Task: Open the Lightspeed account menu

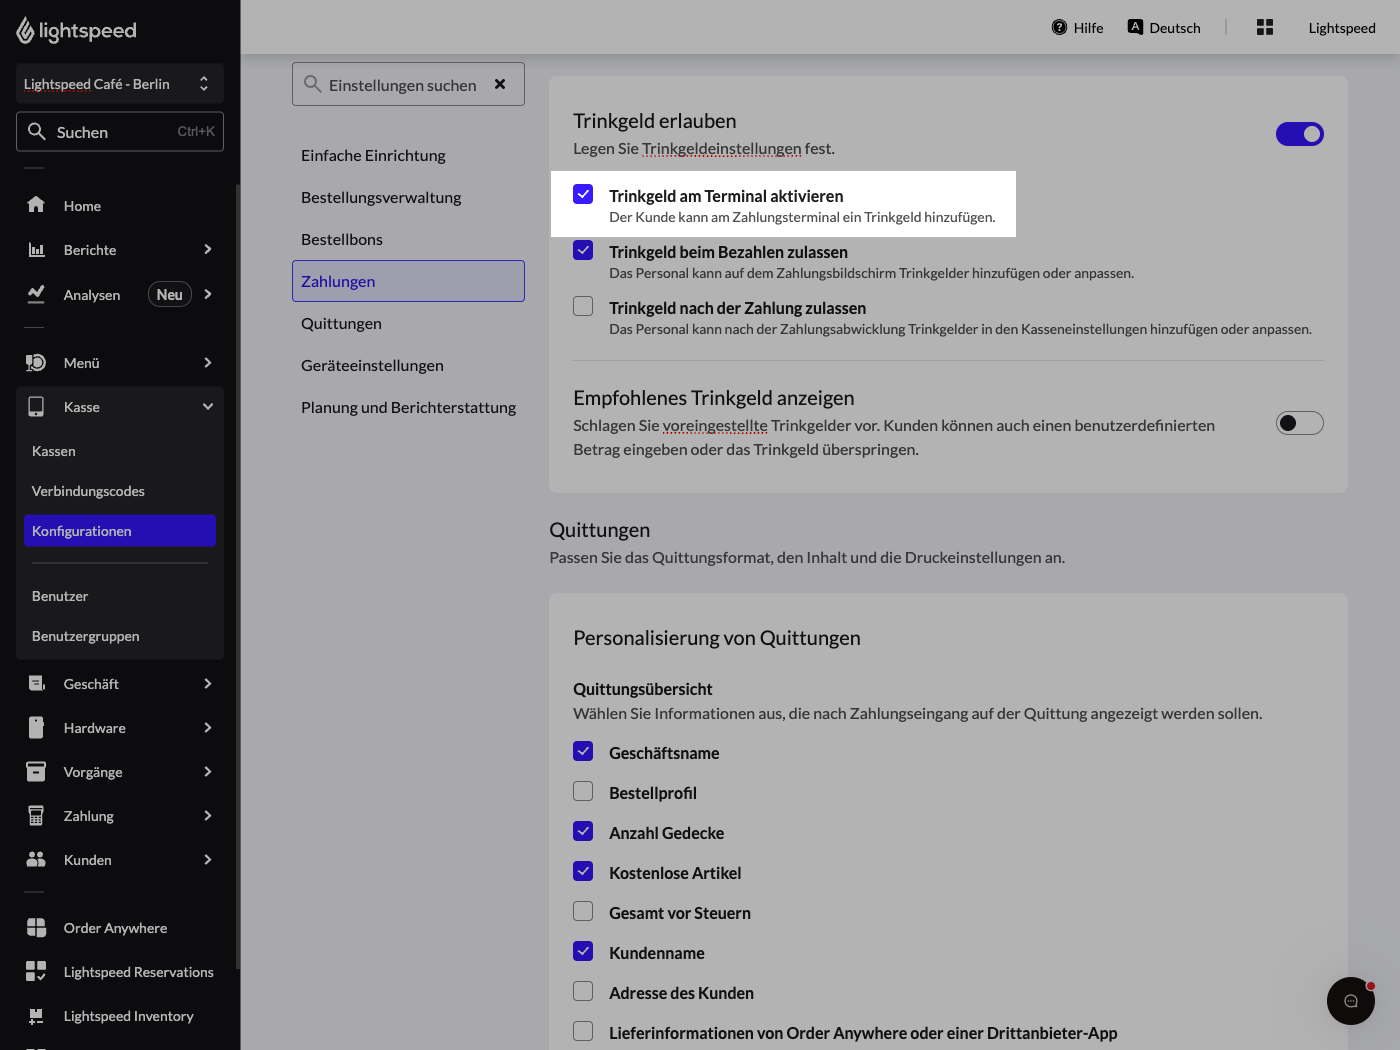Action: click(x=1342, y=27)
